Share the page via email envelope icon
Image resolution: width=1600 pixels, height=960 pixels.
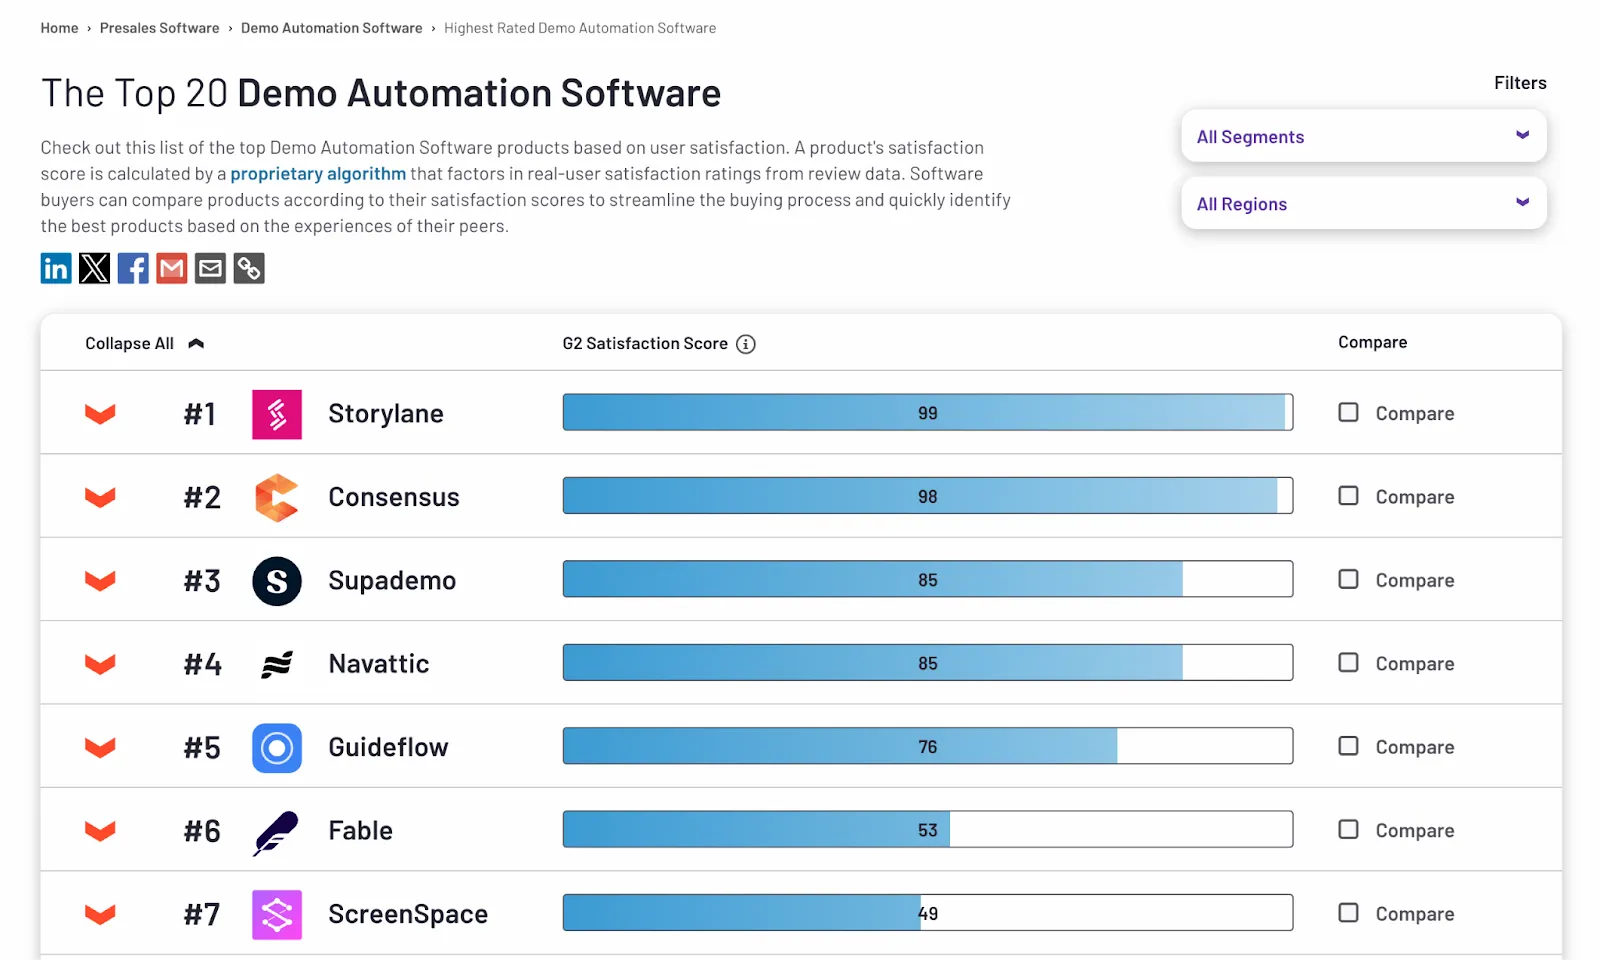point(210,268)
